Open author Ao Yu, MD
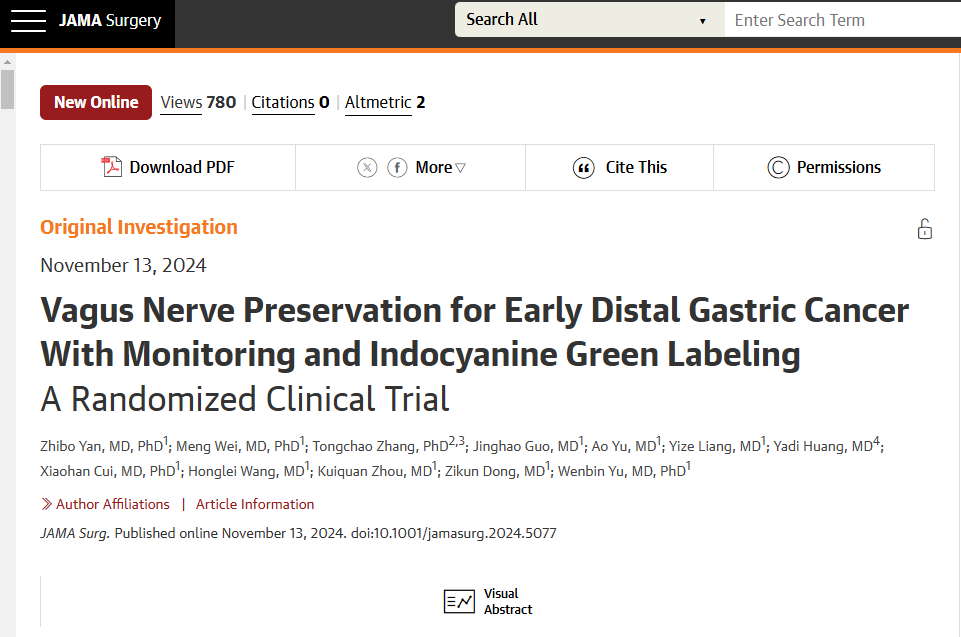Image resolution: width=961 pixels, height=637 pixels. point(626,445)
